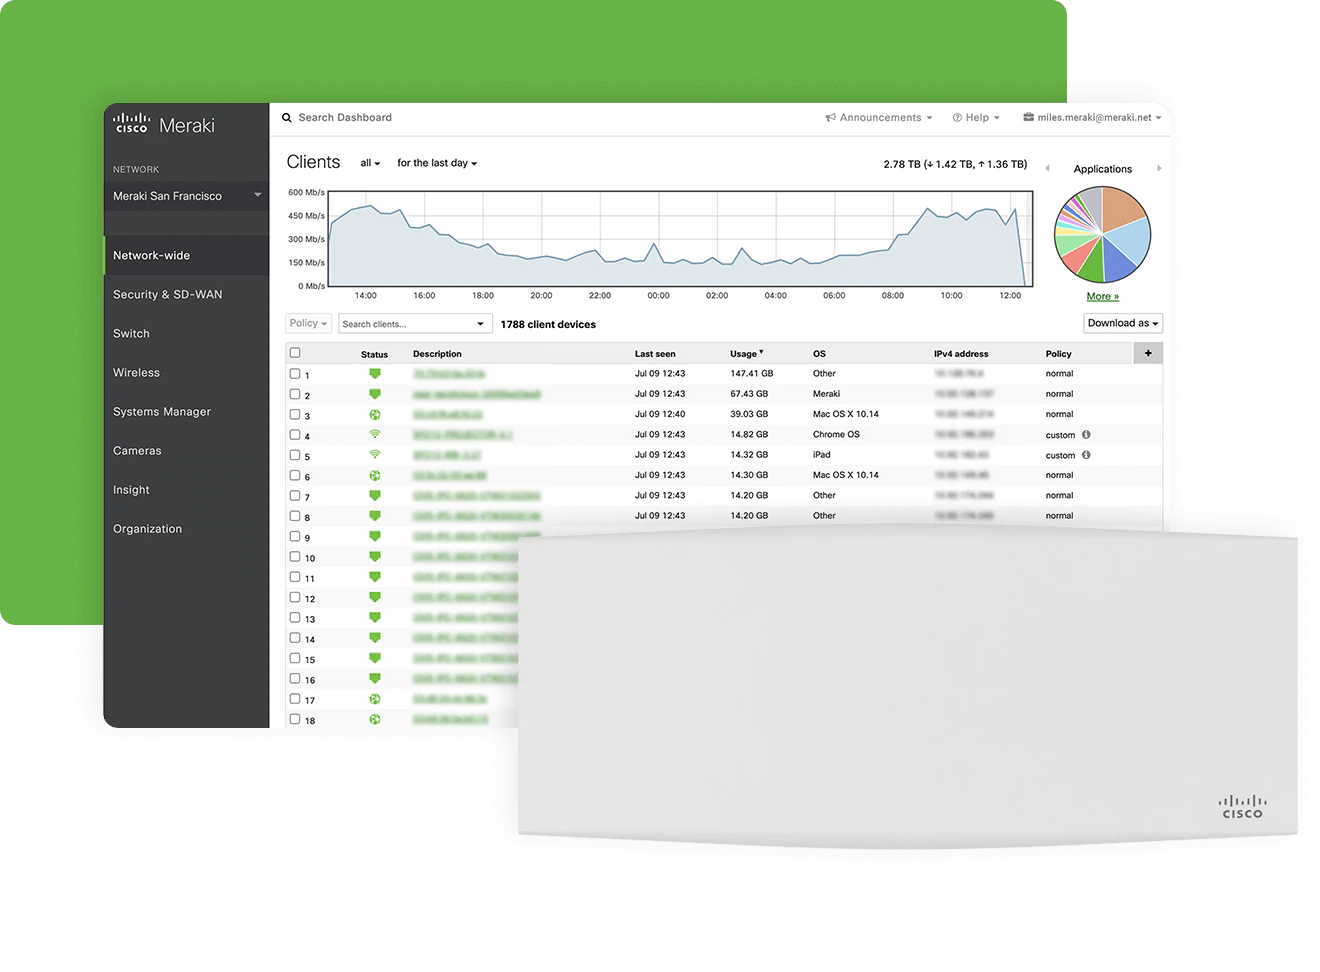Click the Cisco Meraki logo in the sidebar

pyautogui.click(x=162, y=123)
